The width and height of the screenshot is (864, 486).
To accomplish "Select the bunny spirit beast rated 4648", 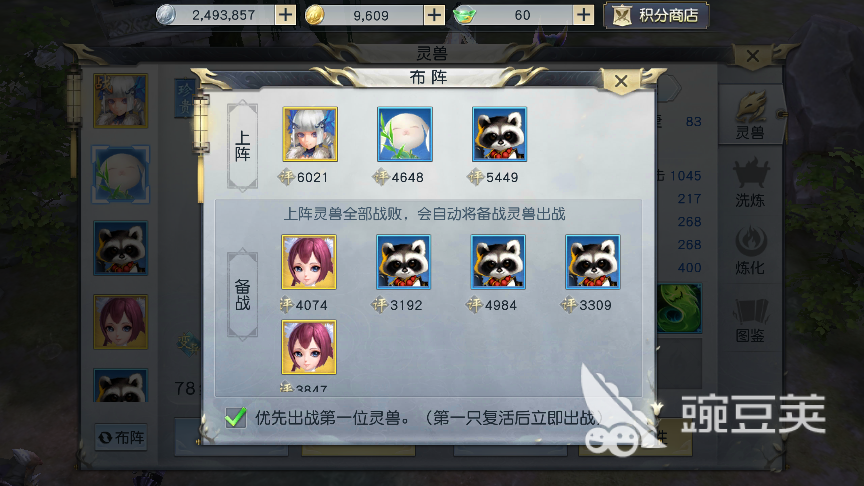I will [x=404, y=134].
